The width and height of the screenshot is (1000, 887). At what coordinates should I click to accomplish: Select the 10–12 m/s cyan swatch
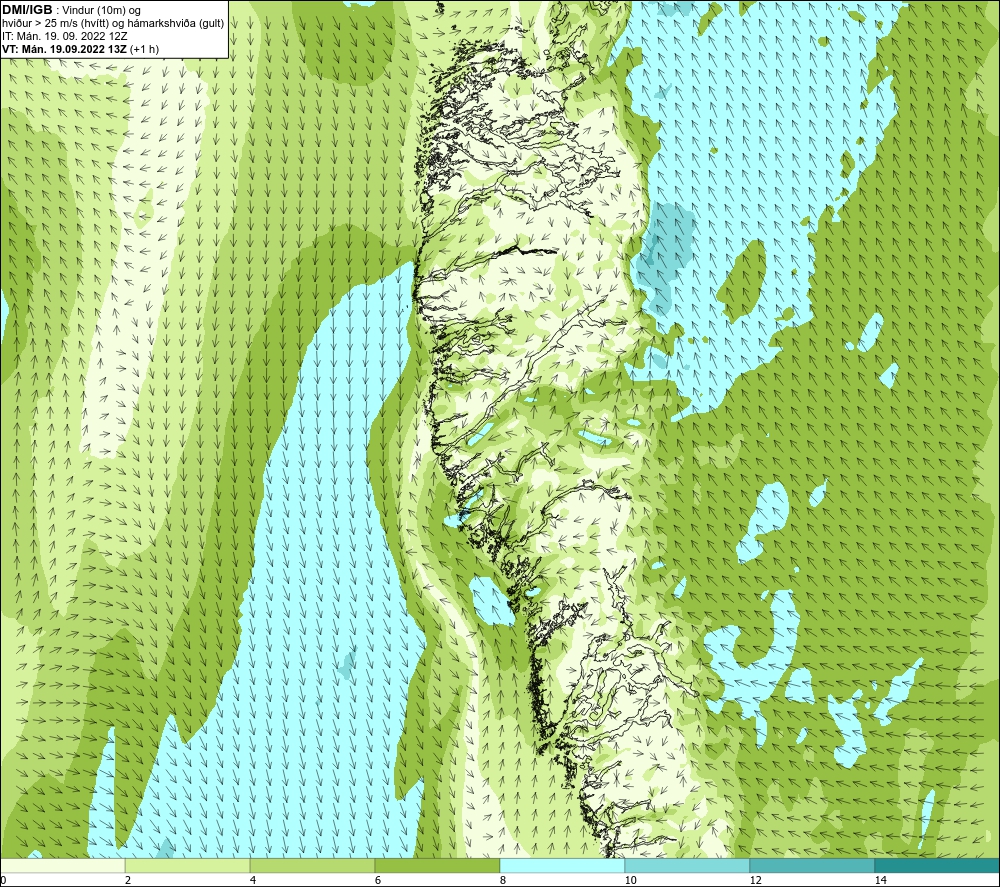click(x=688, y=865)
